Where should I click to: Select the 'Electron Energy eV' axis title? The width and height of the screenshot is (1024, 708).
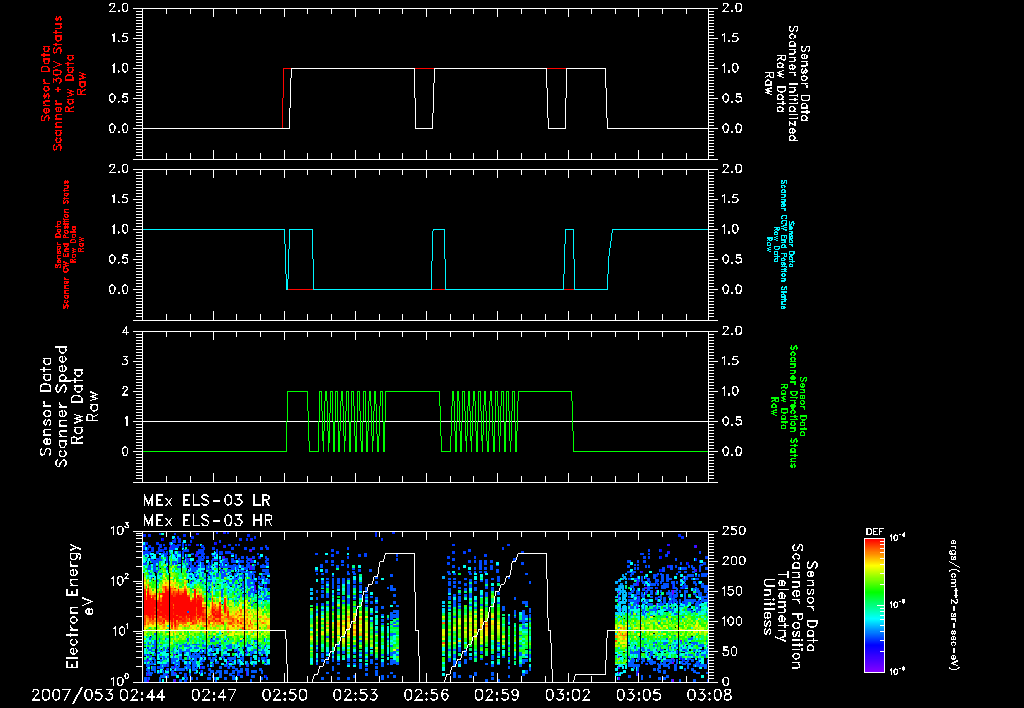coord(81,606)
